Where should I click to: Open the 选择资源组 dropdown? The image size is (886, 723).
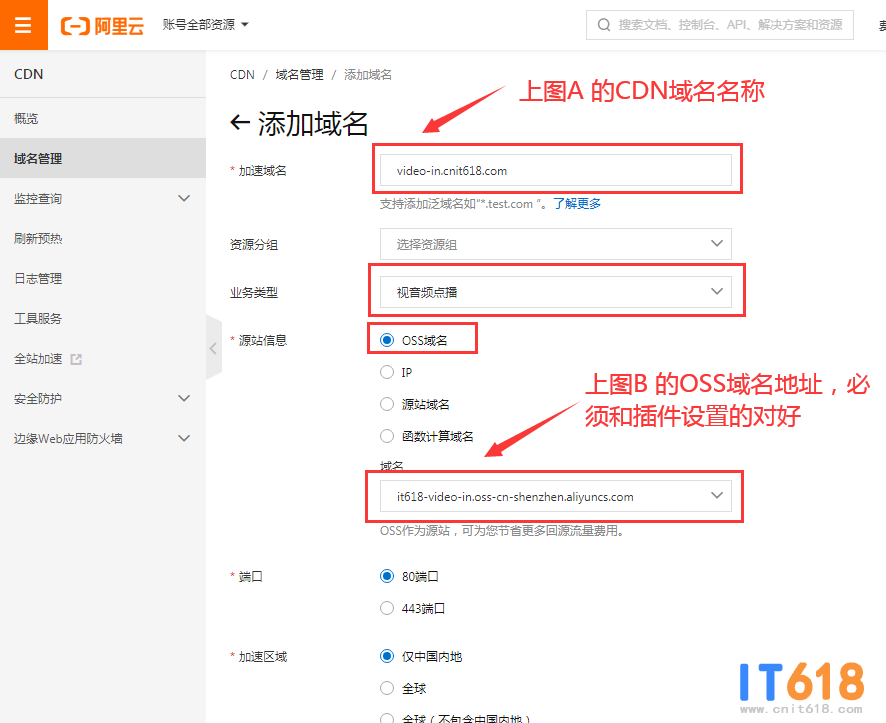[555, 244]
